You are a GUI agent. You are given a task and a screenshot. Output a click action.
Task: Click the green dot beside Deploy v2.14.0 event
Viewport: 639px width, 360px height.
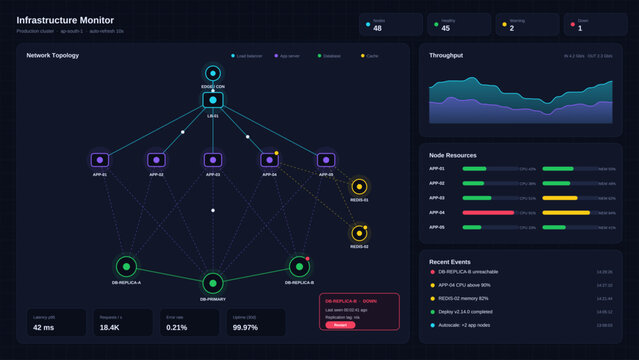pyautogui.click(x=432, y=312)
